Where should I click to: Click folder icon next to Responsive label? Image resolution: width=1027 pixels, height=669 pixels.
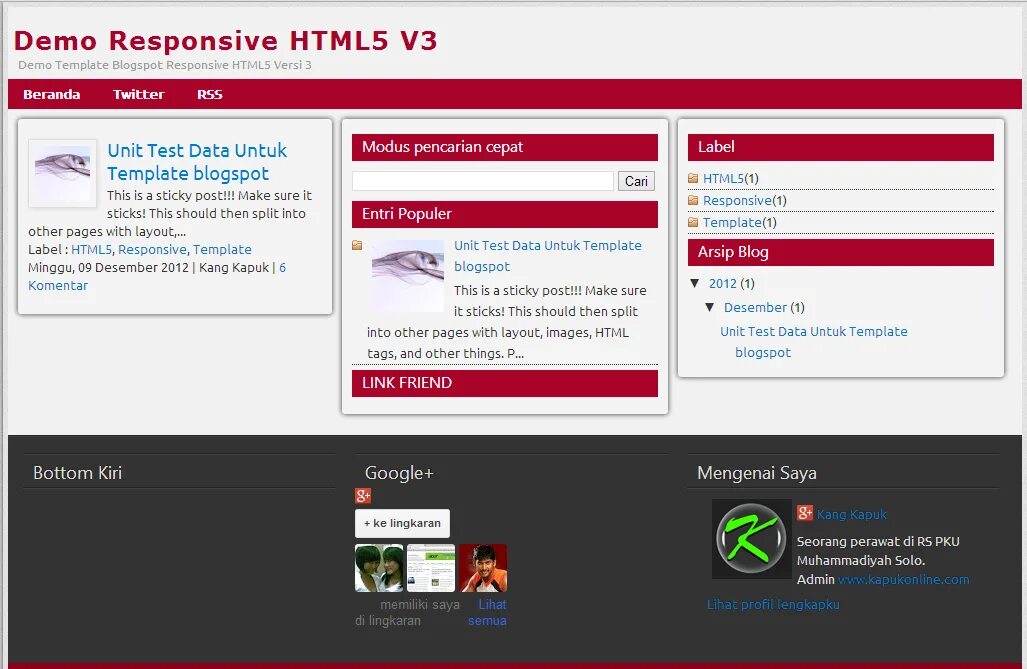(693, 201)
